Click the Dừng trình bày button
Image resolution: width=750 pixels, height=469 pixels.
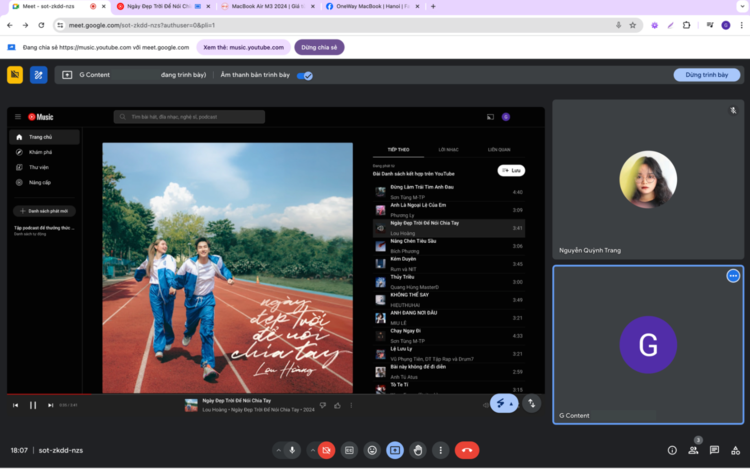(x=706, y=75)
